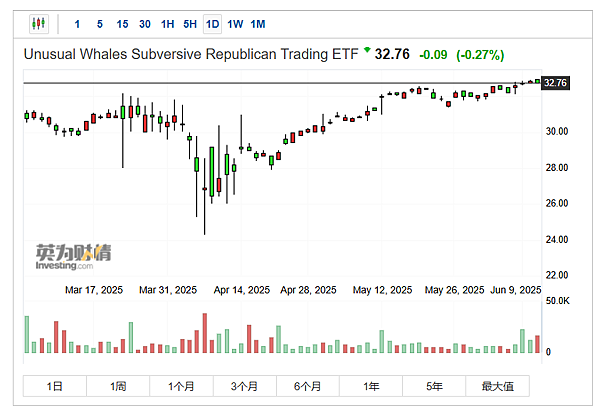Show maximum range with 最大值
Image resolution: width=600 pixels, height=413 pixels.
[x=497, y=386]
